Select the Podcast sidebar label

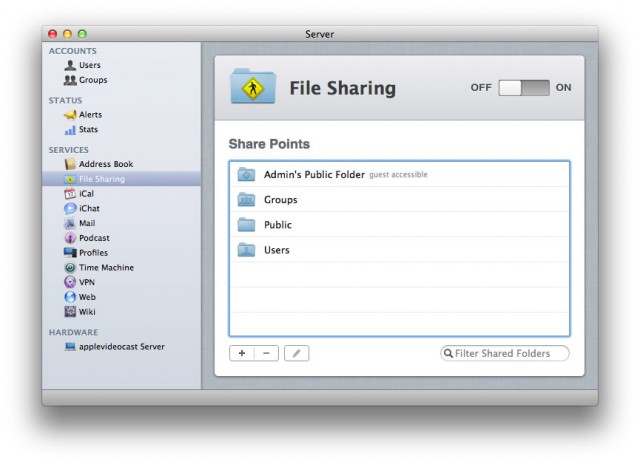pos(94,238)
